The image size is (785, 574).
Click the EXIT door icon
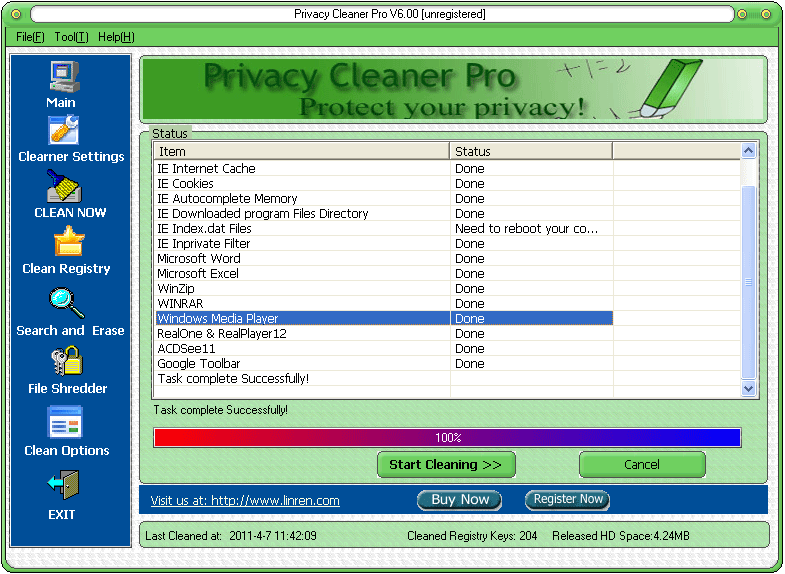pos(61,487)
